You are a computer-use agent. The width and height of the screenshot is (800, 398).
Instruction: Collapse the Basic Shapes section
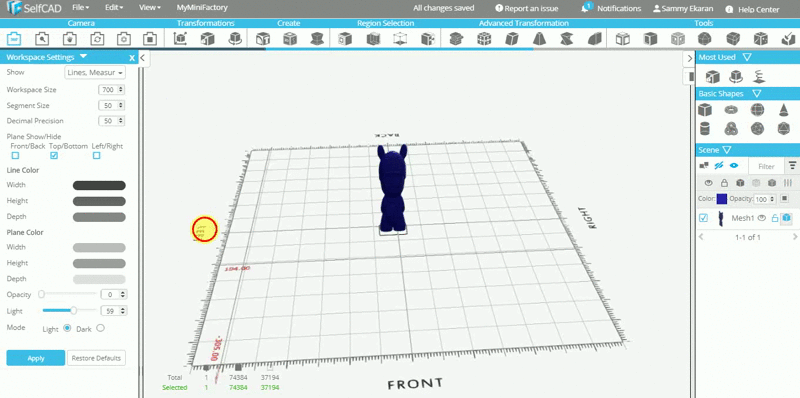(x=757, y=94)
